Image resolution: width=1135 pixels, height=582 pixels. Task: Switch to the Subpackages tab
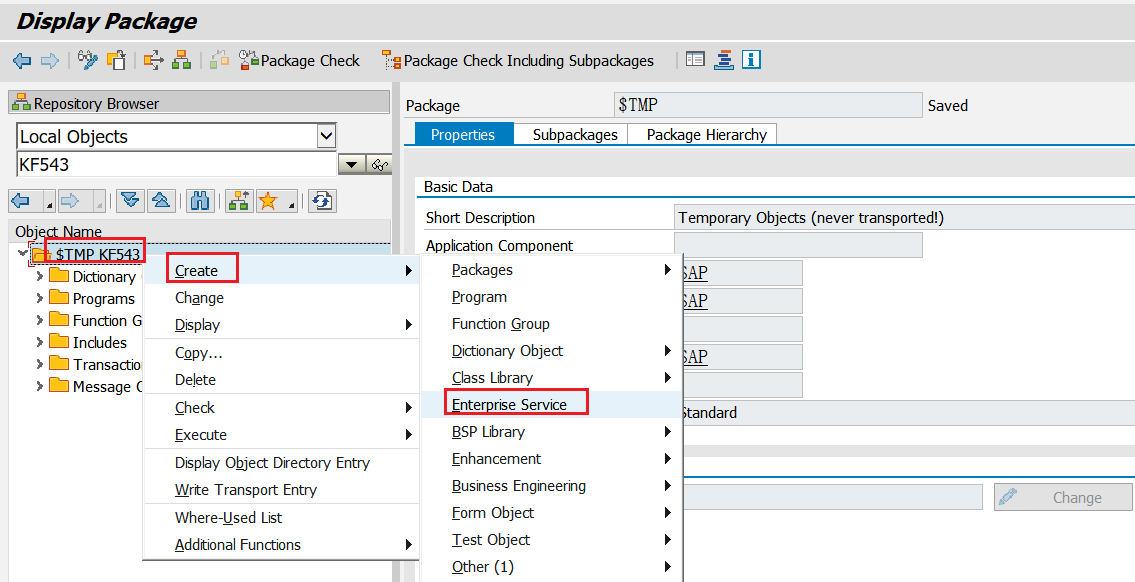(574, 135)
